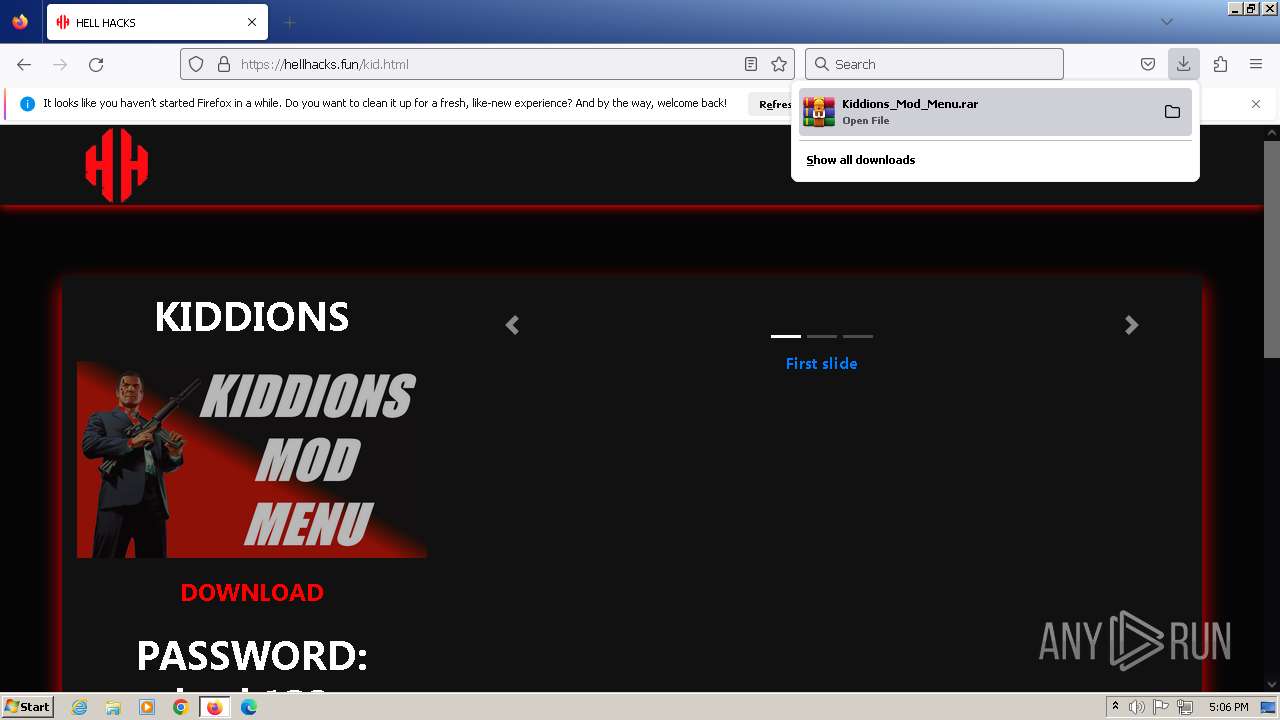The height and width of the screenshot is (720, 1280).
Task: Dismiss the Firefox refresh notification bar
Action: point(1256,104)
